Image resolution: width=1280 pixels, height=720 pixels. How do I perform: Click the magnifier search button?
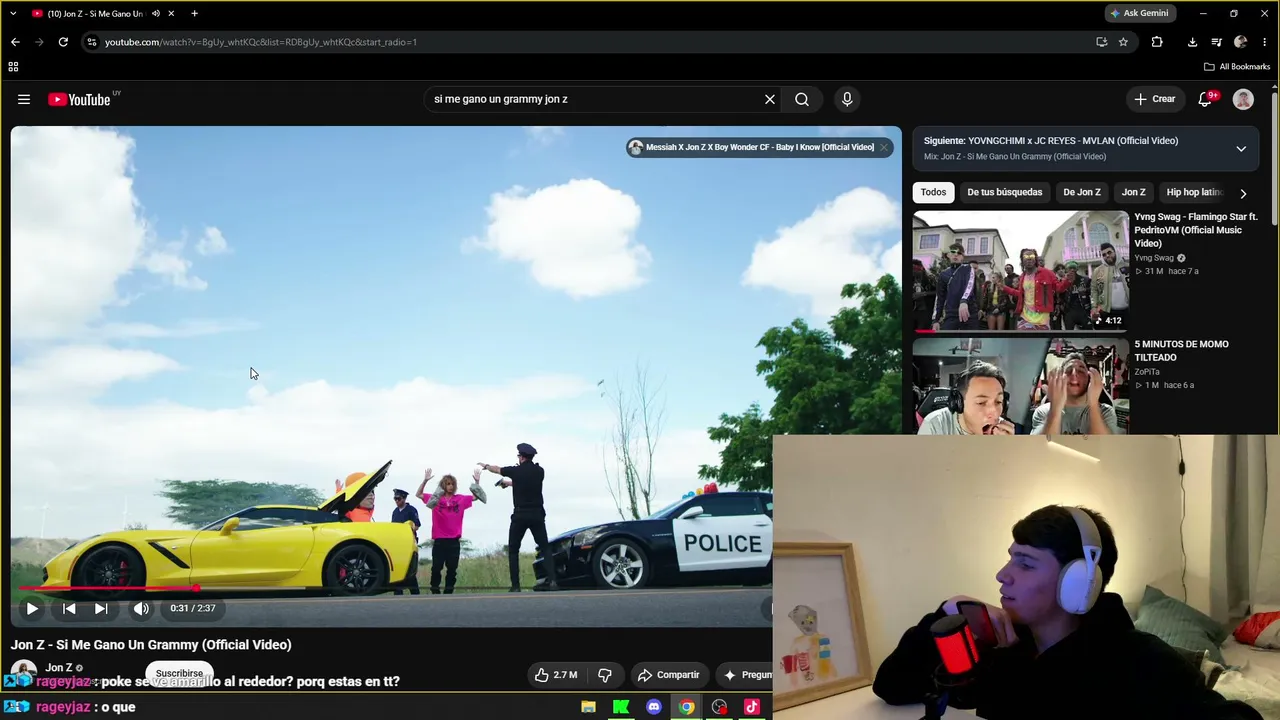(x=802, y=99)
